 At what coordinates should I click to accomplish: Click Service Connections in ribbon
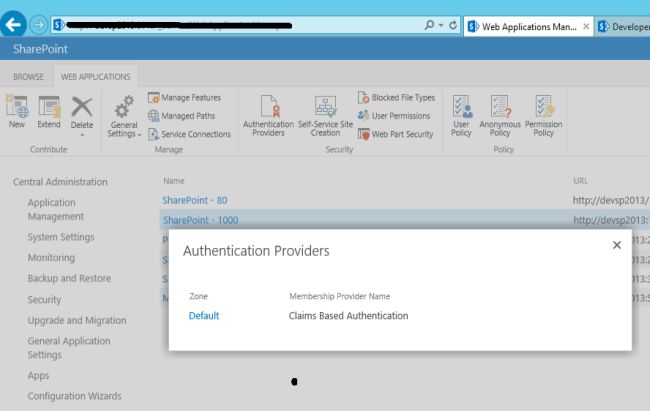(189, 134)
